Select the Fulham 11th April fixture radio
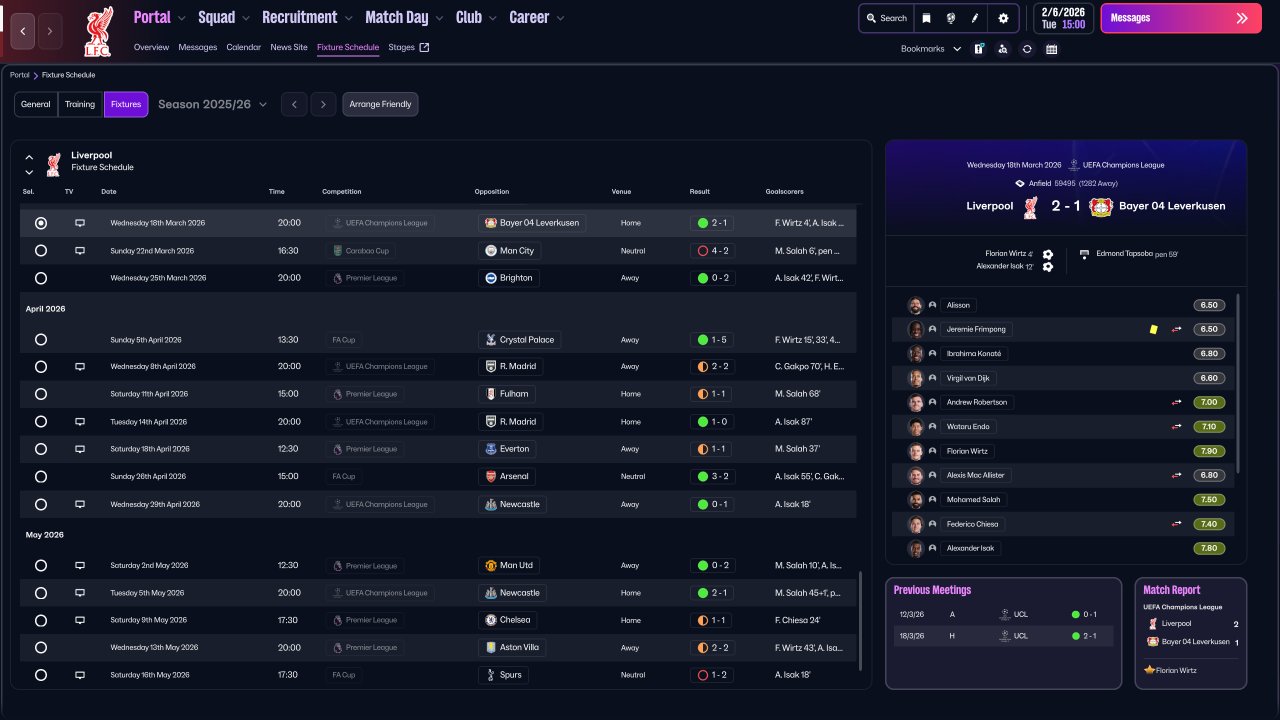1280x720 pixels. (41, 394)
